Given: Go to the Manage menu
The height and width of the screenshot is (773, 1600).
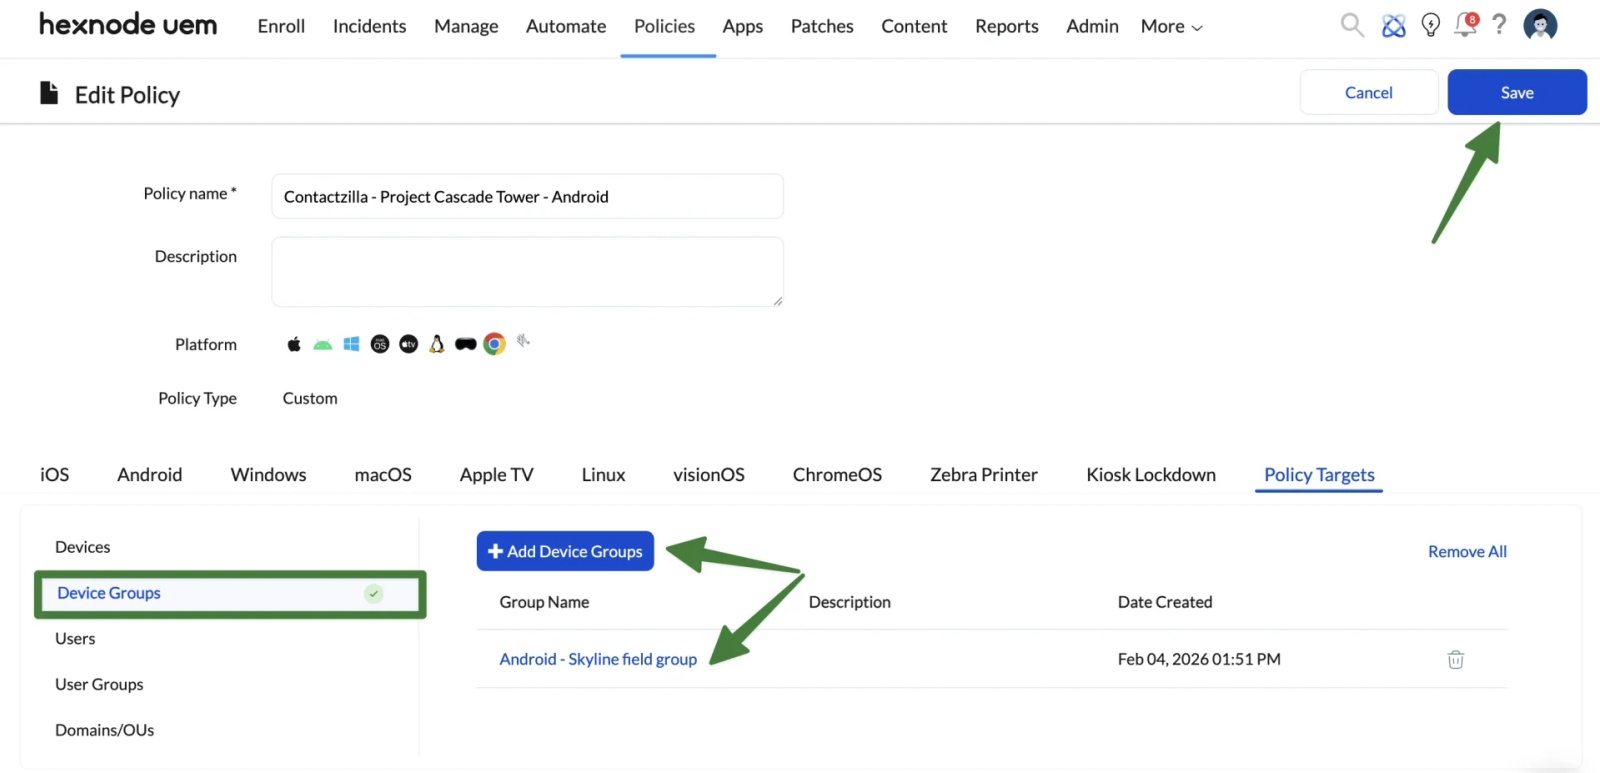Looking at the screenshot, I should click(x=466, y=27).
